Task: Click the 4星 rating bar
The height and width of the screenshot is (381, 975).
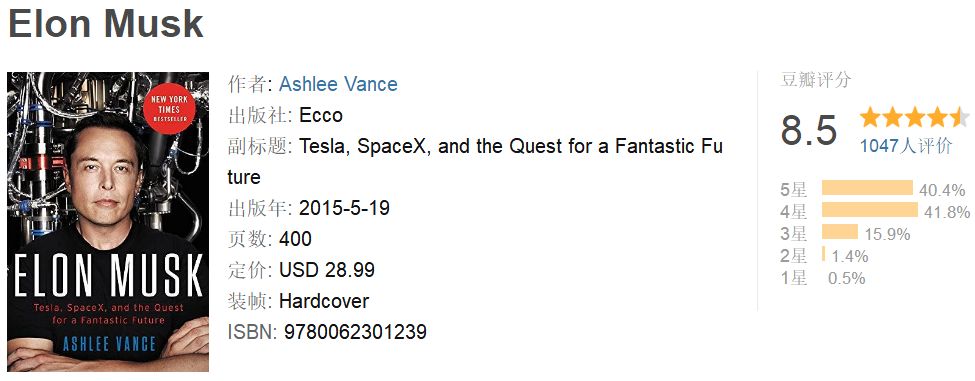Action: tap(869, 209)
